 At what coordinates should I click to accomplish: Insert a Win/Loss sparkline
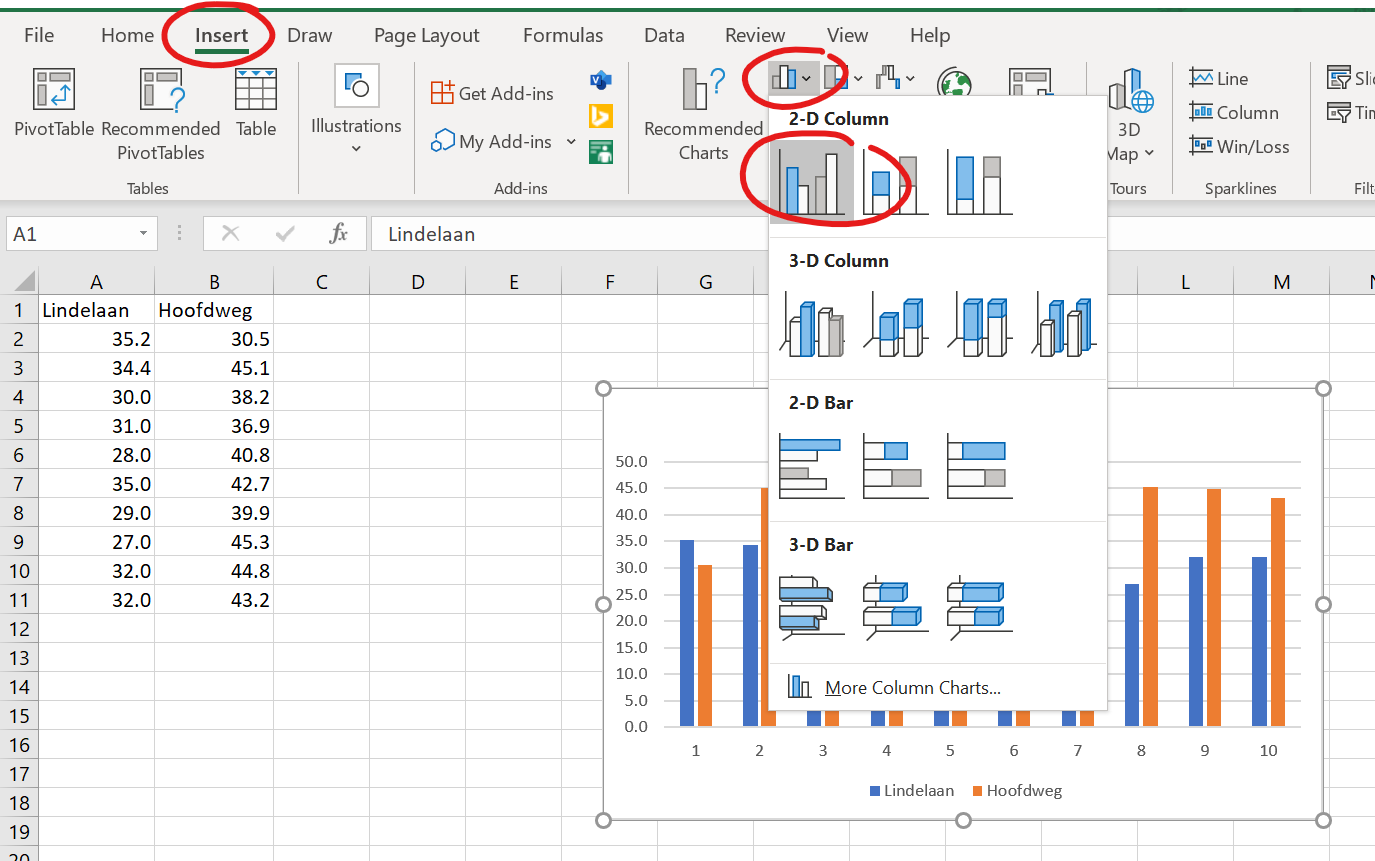[x=1239, y=147]
